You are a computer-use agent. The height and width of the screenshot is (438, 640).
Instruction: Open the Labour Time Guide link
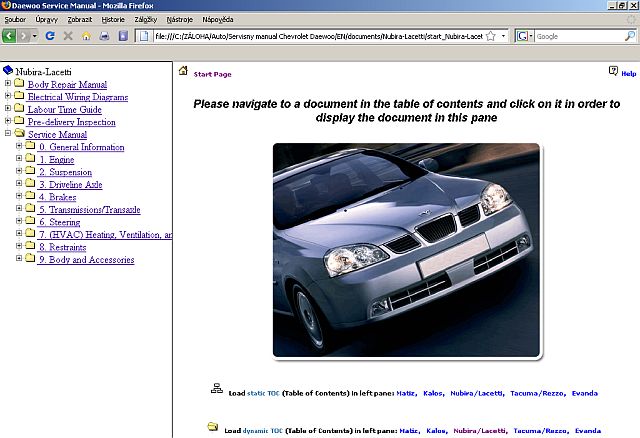click(64, 109)
